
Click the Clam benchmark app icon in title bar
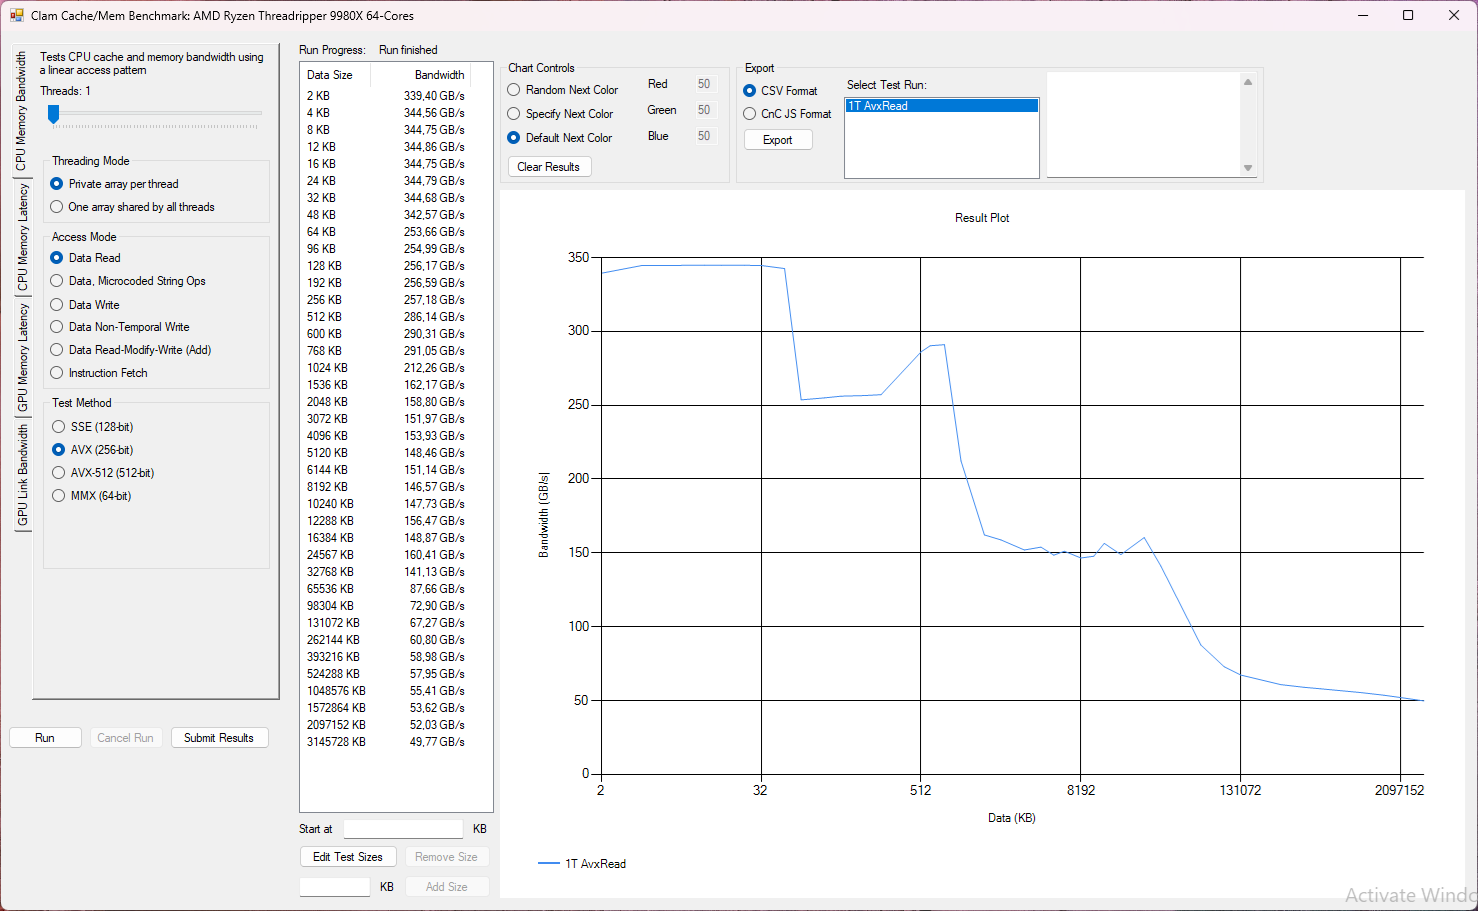(17, 16)
